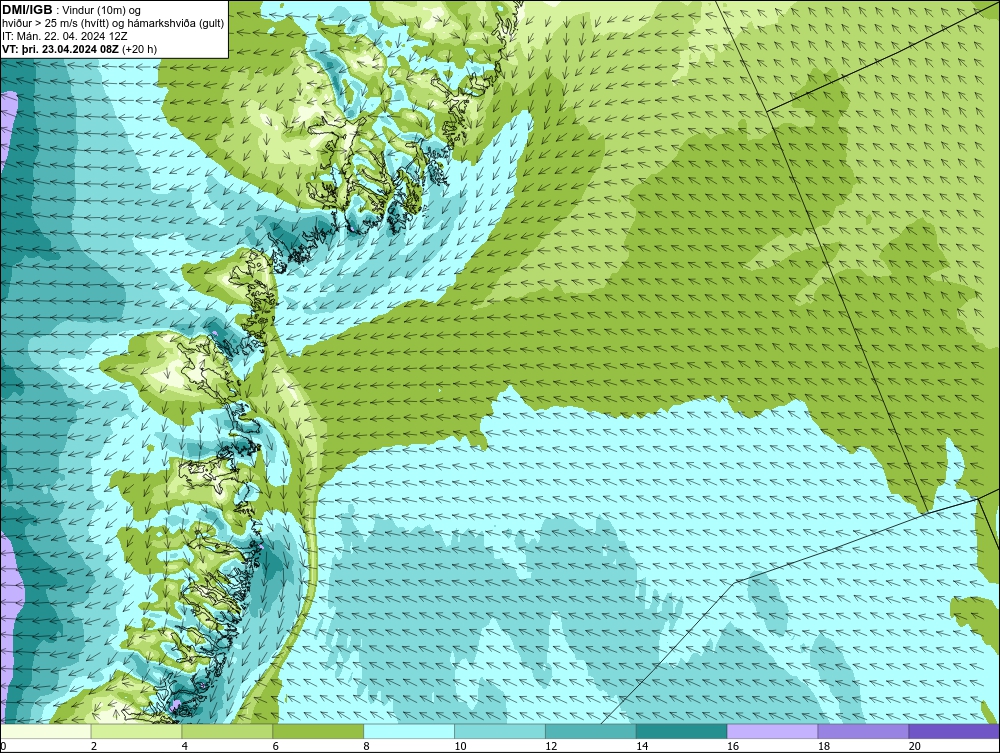Screen dimensions: 1000x753
Task: Click the 14–16 m/s dark teal legend swatch
Action: click(x=682, y=731)
